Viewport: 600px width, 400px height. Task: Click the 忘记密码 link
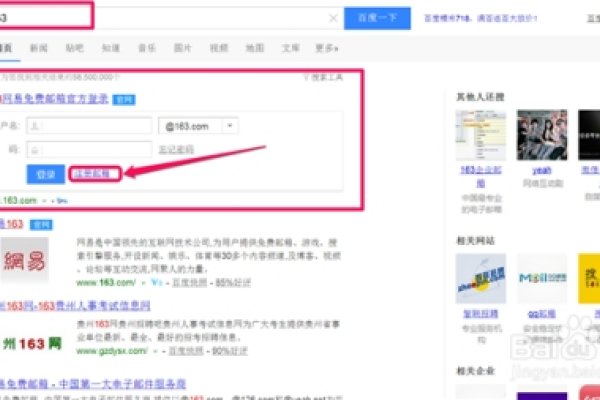pos(176,149)
